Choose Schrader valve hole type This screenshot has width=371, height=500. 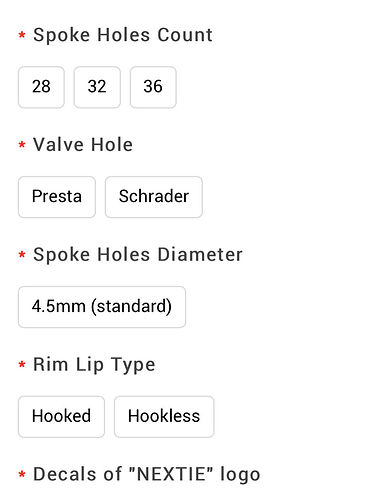click(x=154, y=197)
